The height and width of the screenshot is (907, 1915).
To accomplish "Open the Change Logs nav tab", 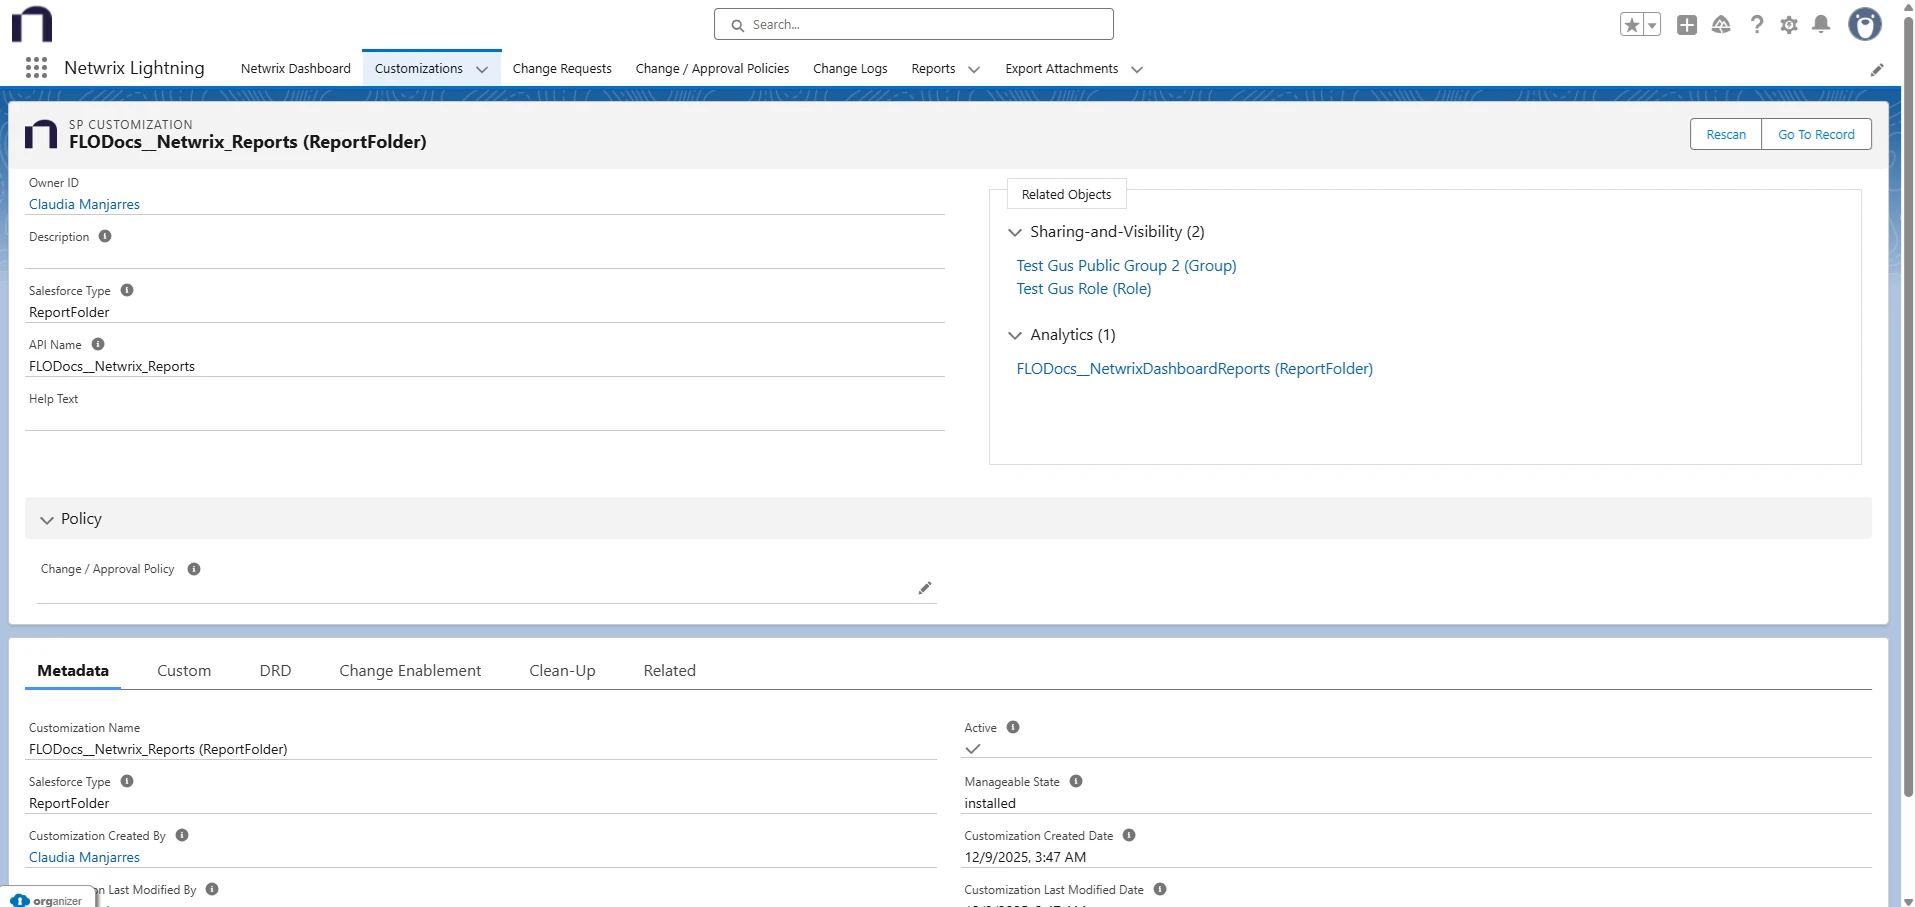I will pos(850,69).
